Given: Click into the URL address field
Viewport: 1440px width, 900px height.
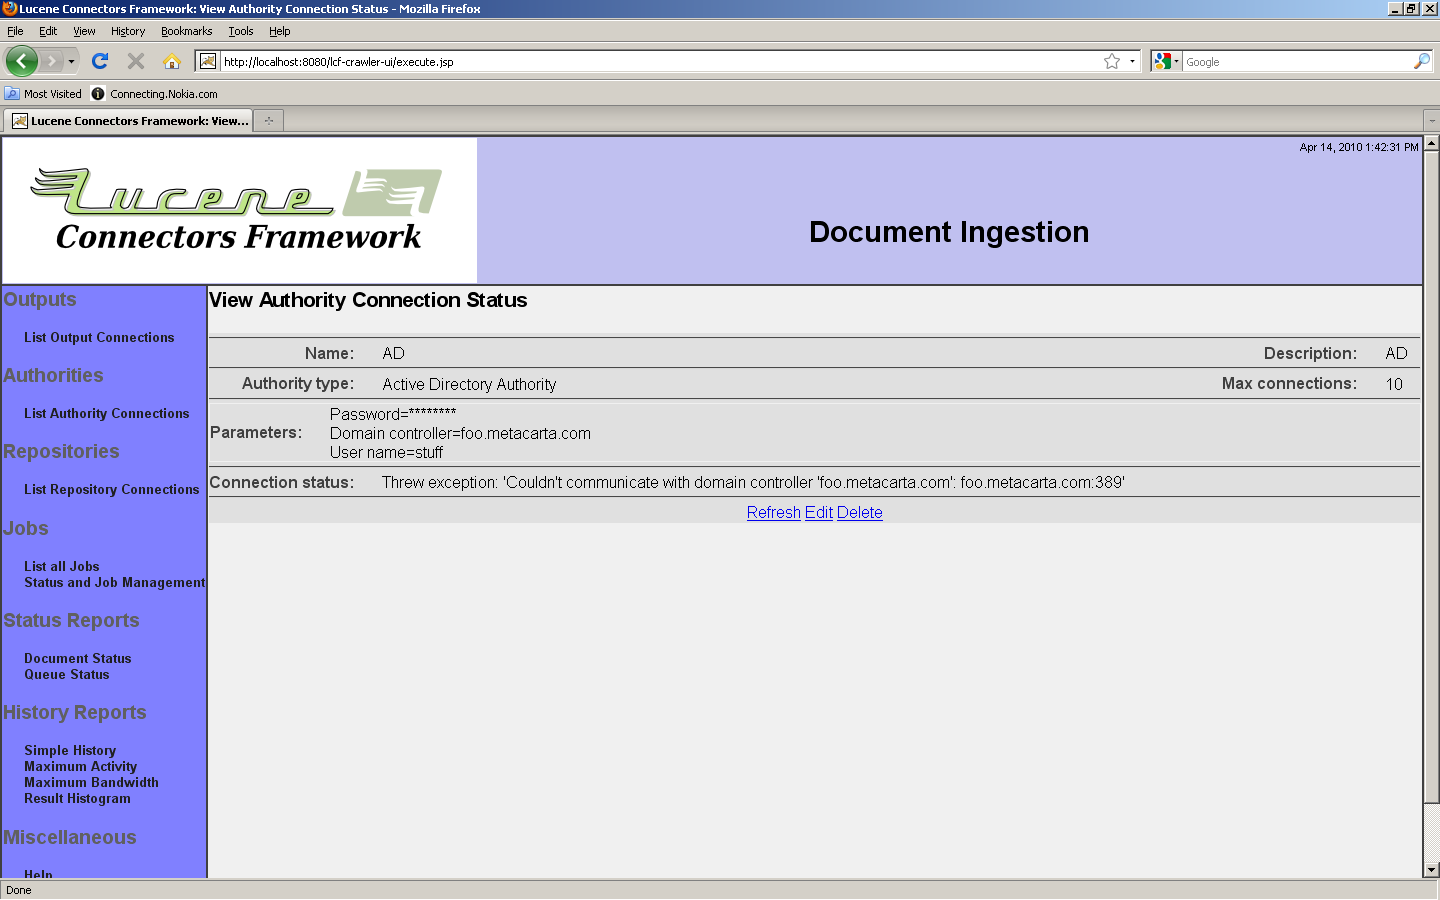Looking at the screenshot, I should point(650,61).
